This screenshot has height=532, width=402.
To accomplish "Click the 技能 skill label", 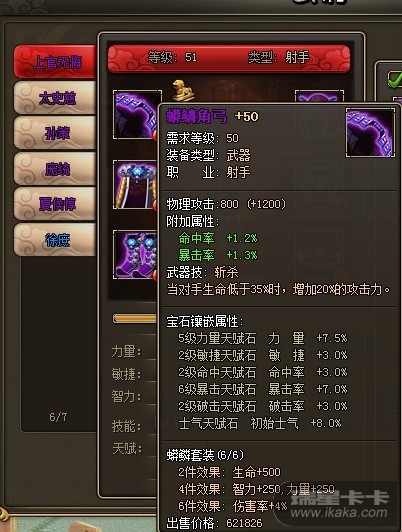I will 126,426.
